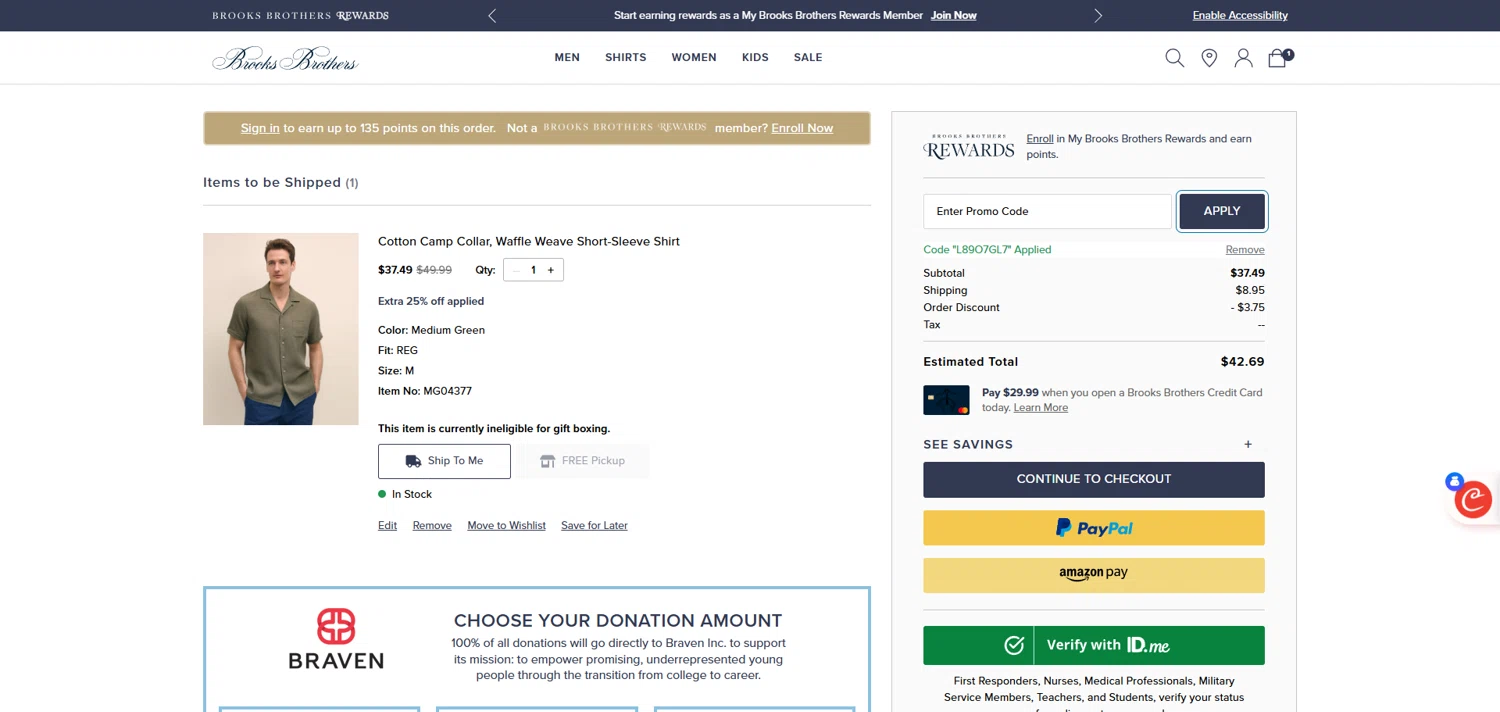Open the shopping bag icon
Screen dimensions: 1500x712
click(1280, 58)
